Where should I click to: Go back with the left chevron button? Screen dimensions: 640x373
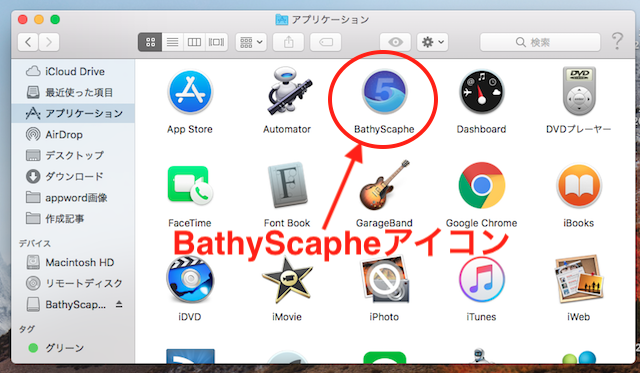point(28,42)
